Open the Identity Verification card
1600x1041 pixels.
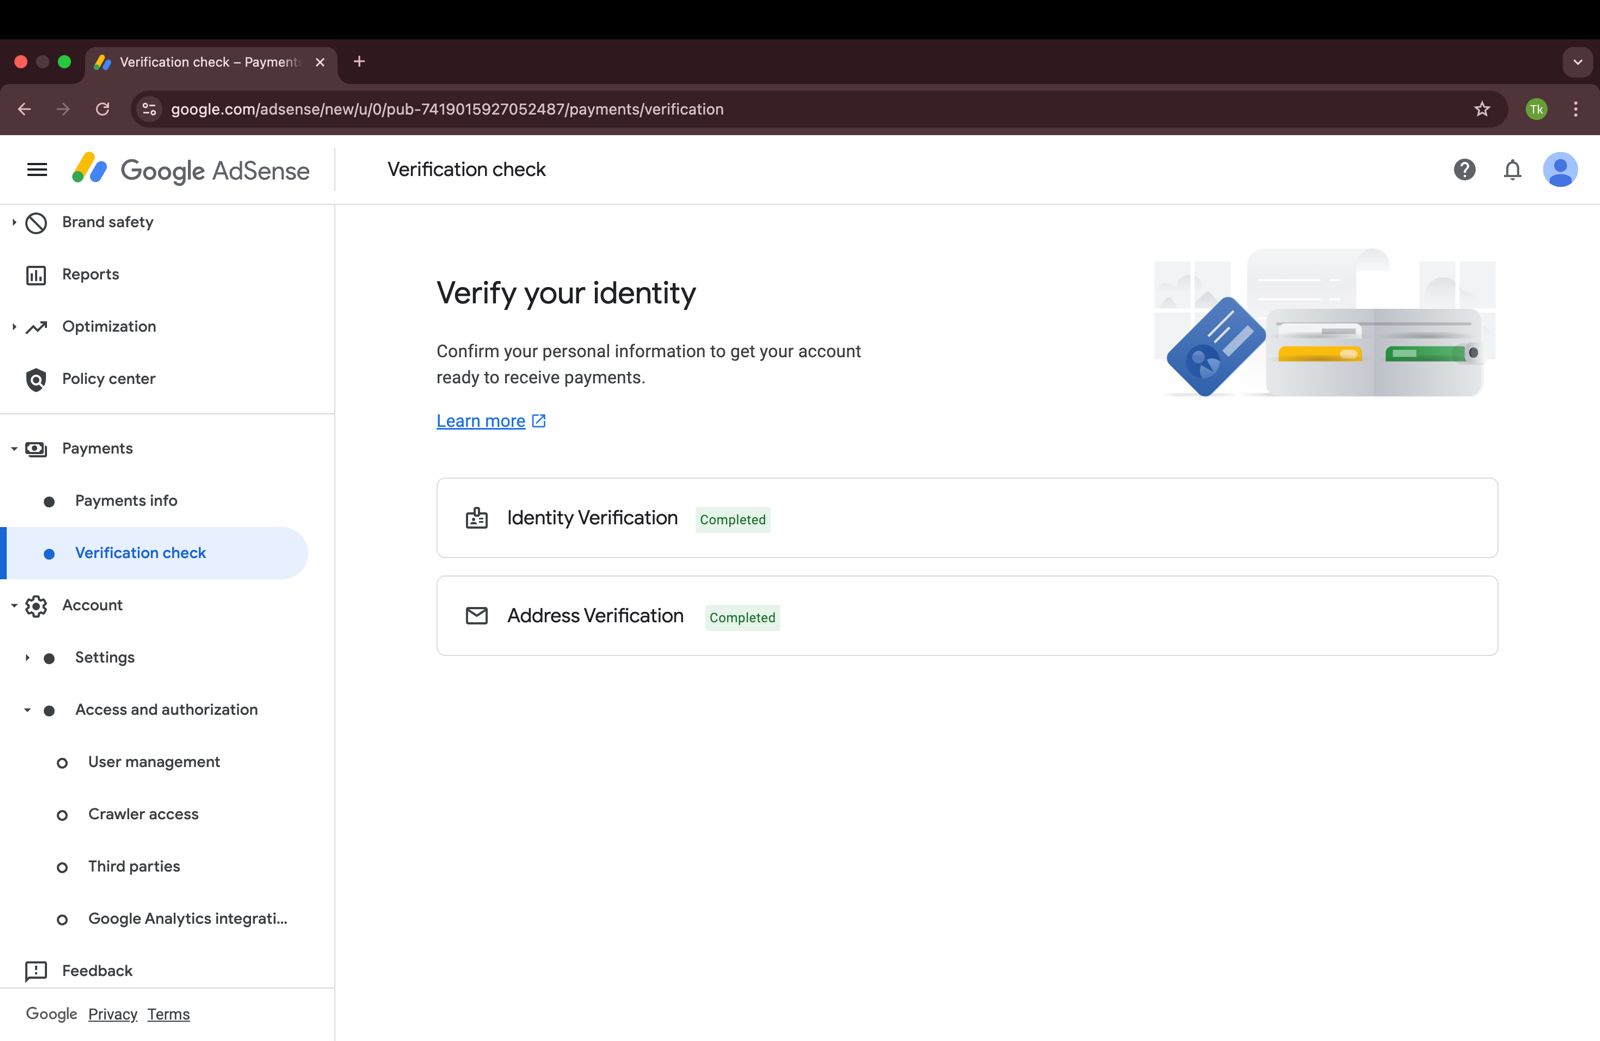[x=967, y=518]
